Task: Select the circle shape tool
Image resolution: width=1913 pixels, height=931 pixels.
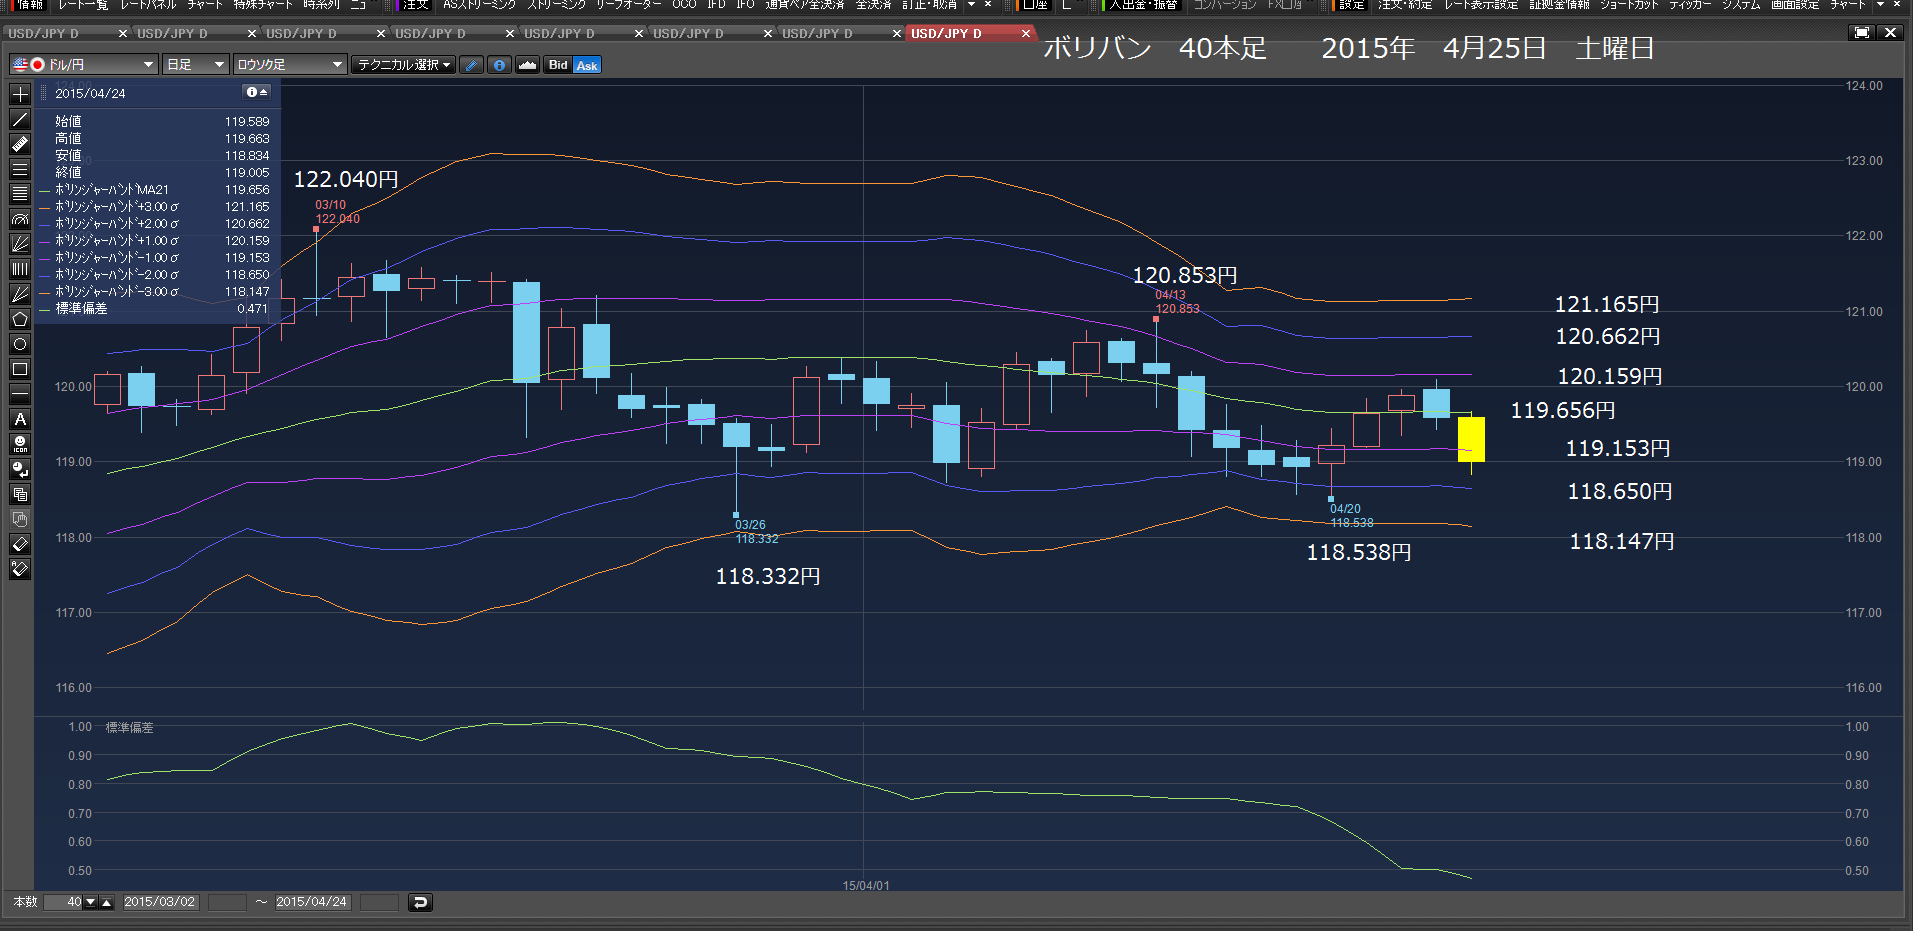Action: pos(20,344)
